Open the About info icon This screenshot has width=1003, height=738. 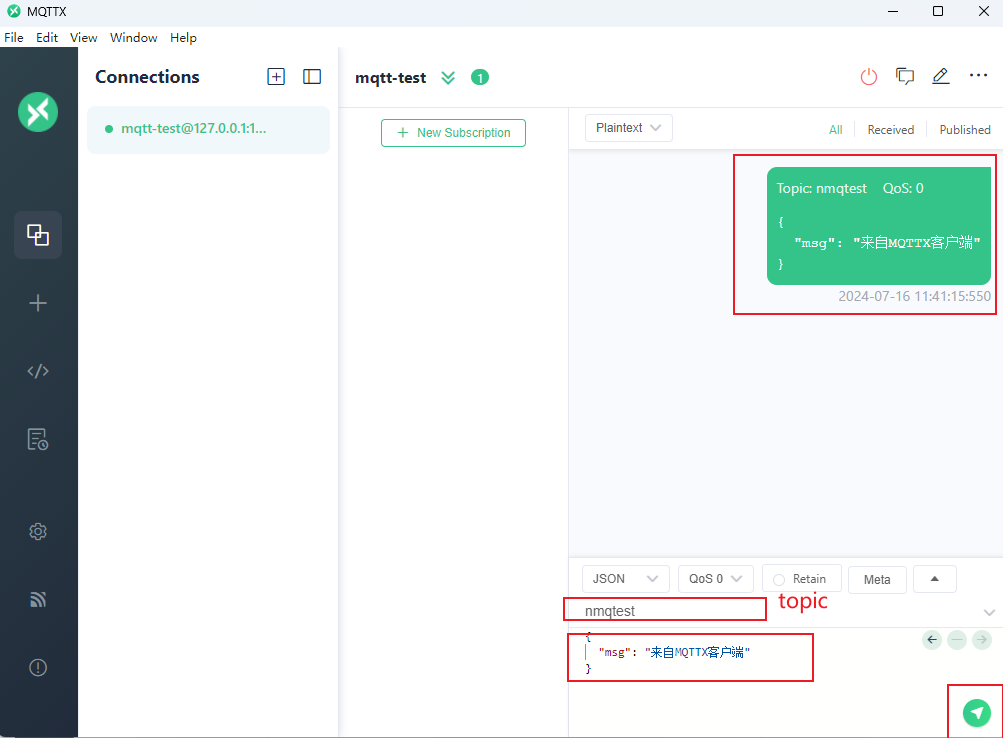pyautogui.click(x=38, y=668)
